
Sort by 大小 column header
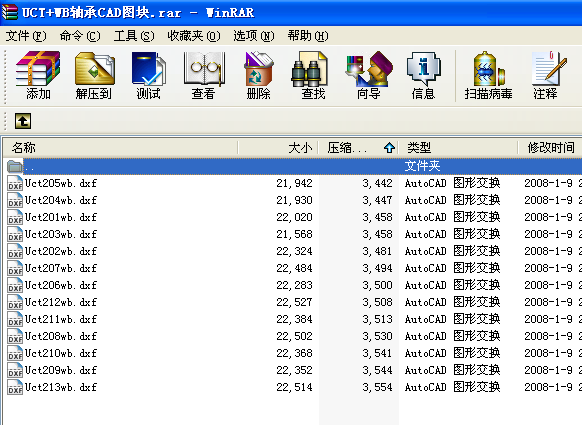(x=278, y=148)
